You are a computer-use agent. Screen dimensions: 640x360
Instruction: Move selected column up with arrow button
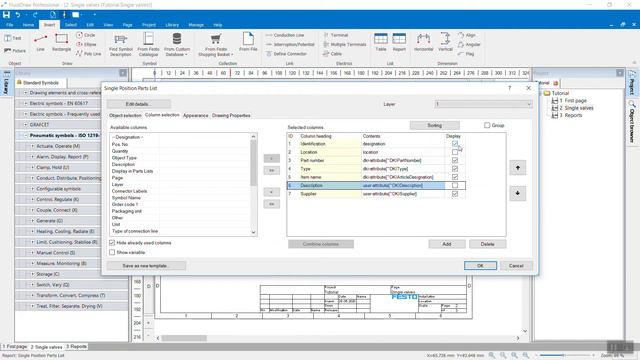(518, 167)
